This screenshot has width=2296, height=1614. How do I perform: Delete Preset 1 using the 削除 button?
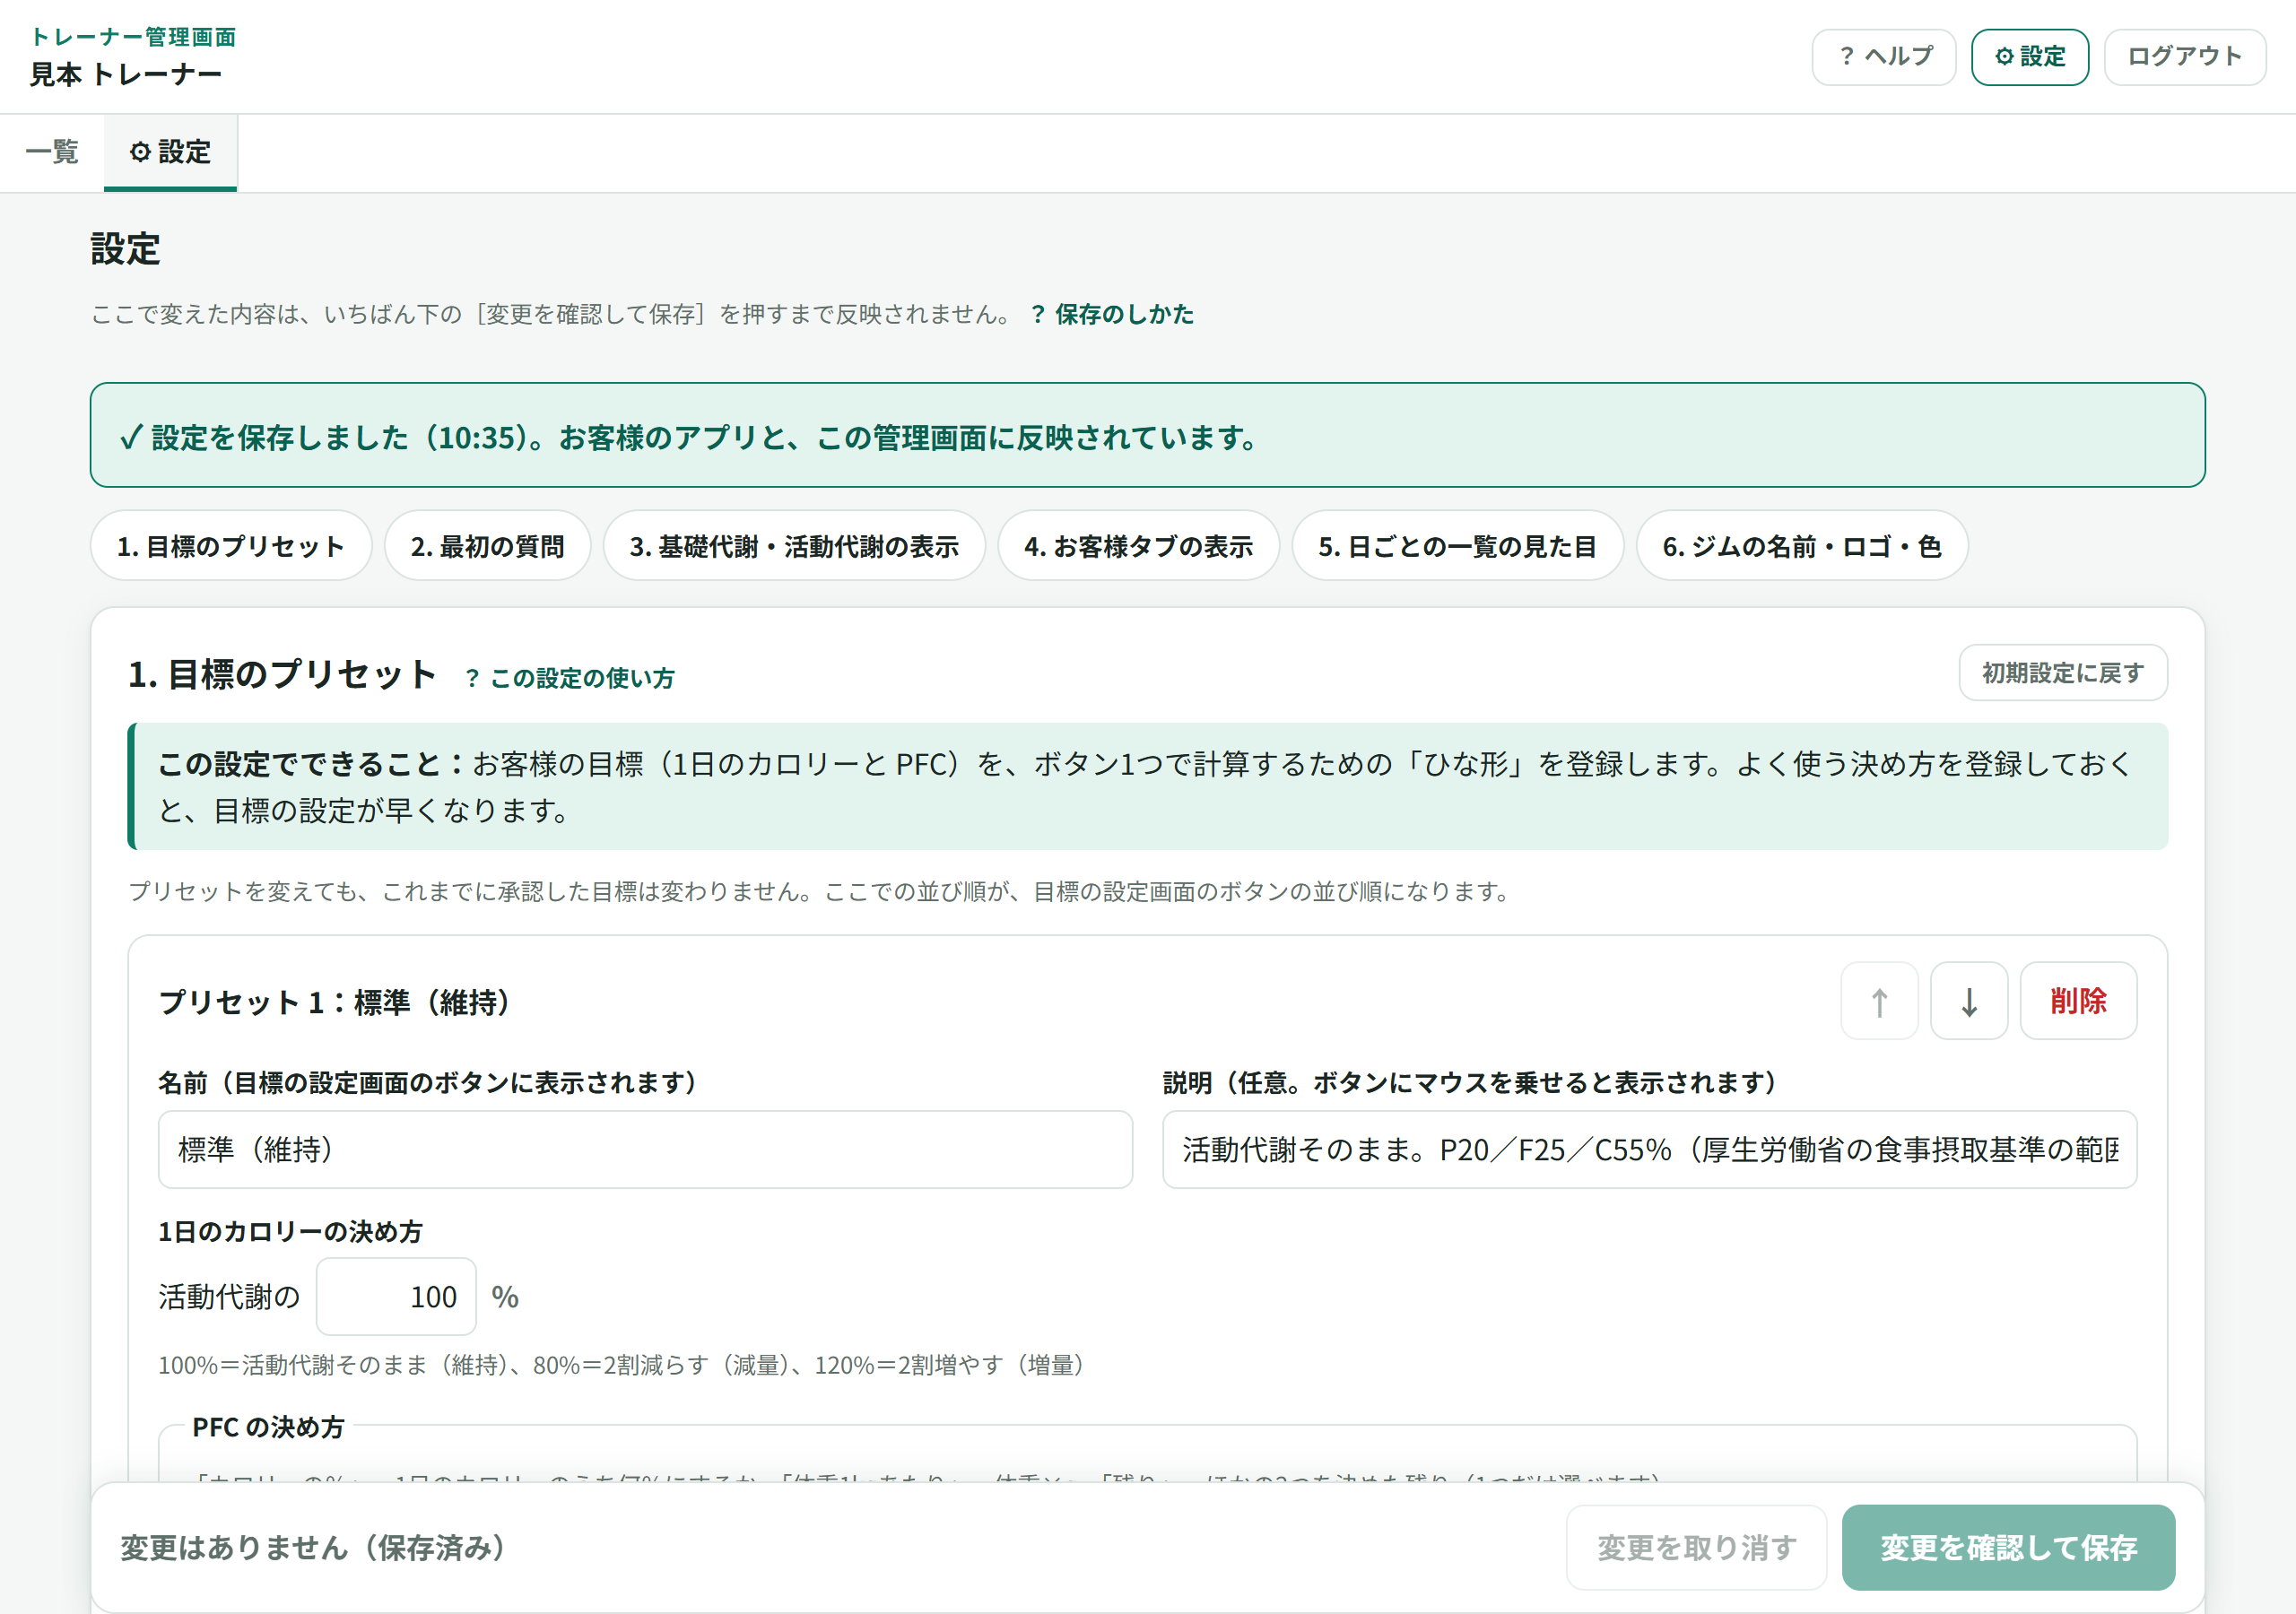pyautogui.click(x=2078, y=1001)
